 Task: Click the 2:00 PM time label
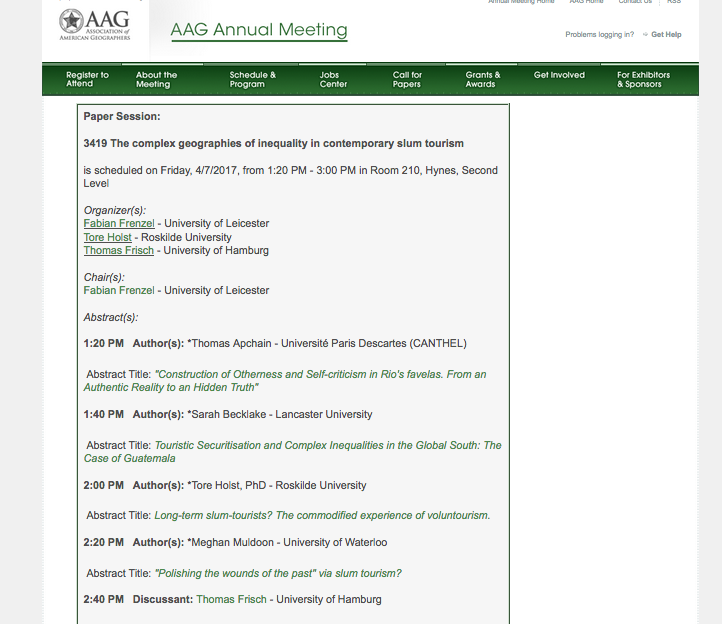[104, 485]
